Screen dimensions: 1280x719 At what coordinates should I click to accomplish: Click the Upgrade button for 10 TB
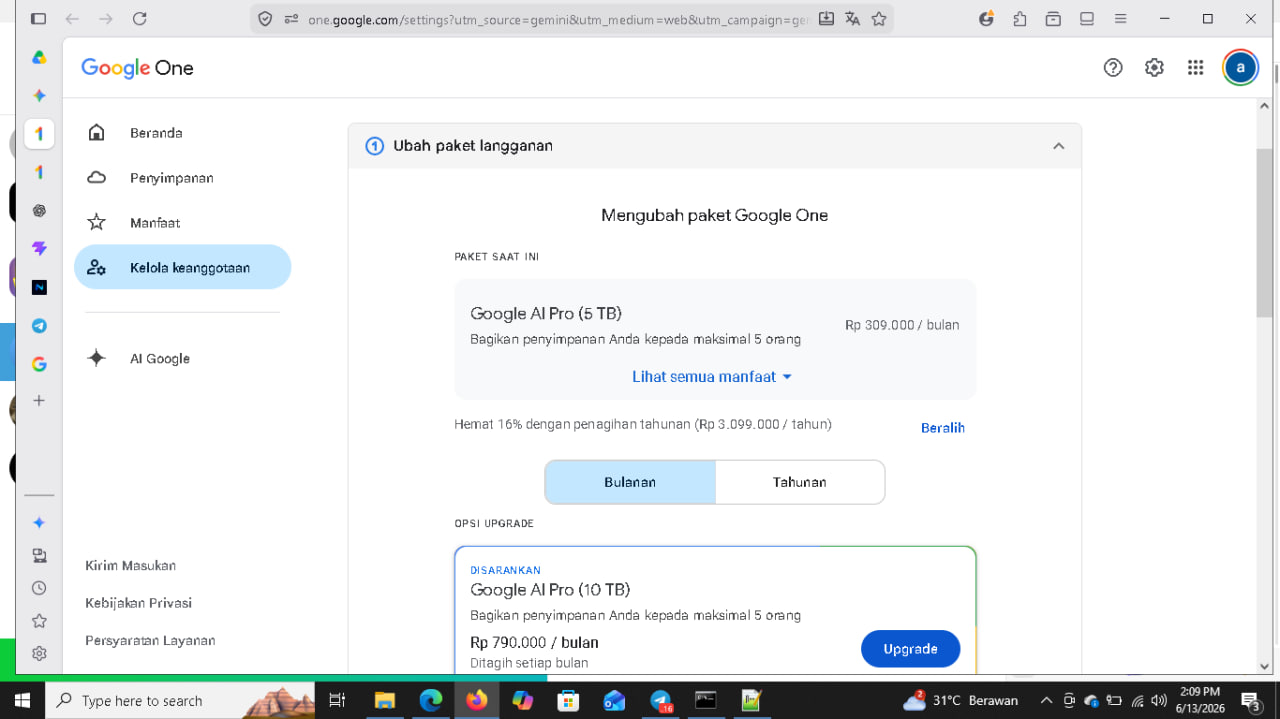(x=910, y=649)
